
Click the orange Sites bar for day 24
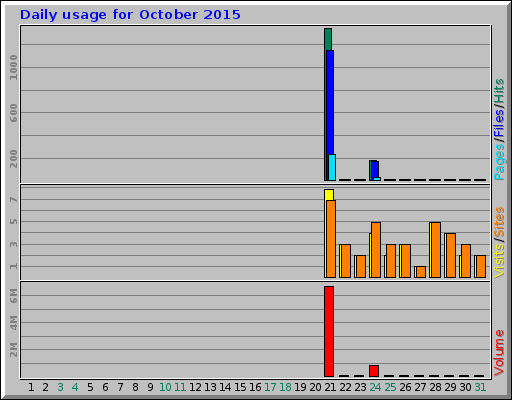[376, 250]
